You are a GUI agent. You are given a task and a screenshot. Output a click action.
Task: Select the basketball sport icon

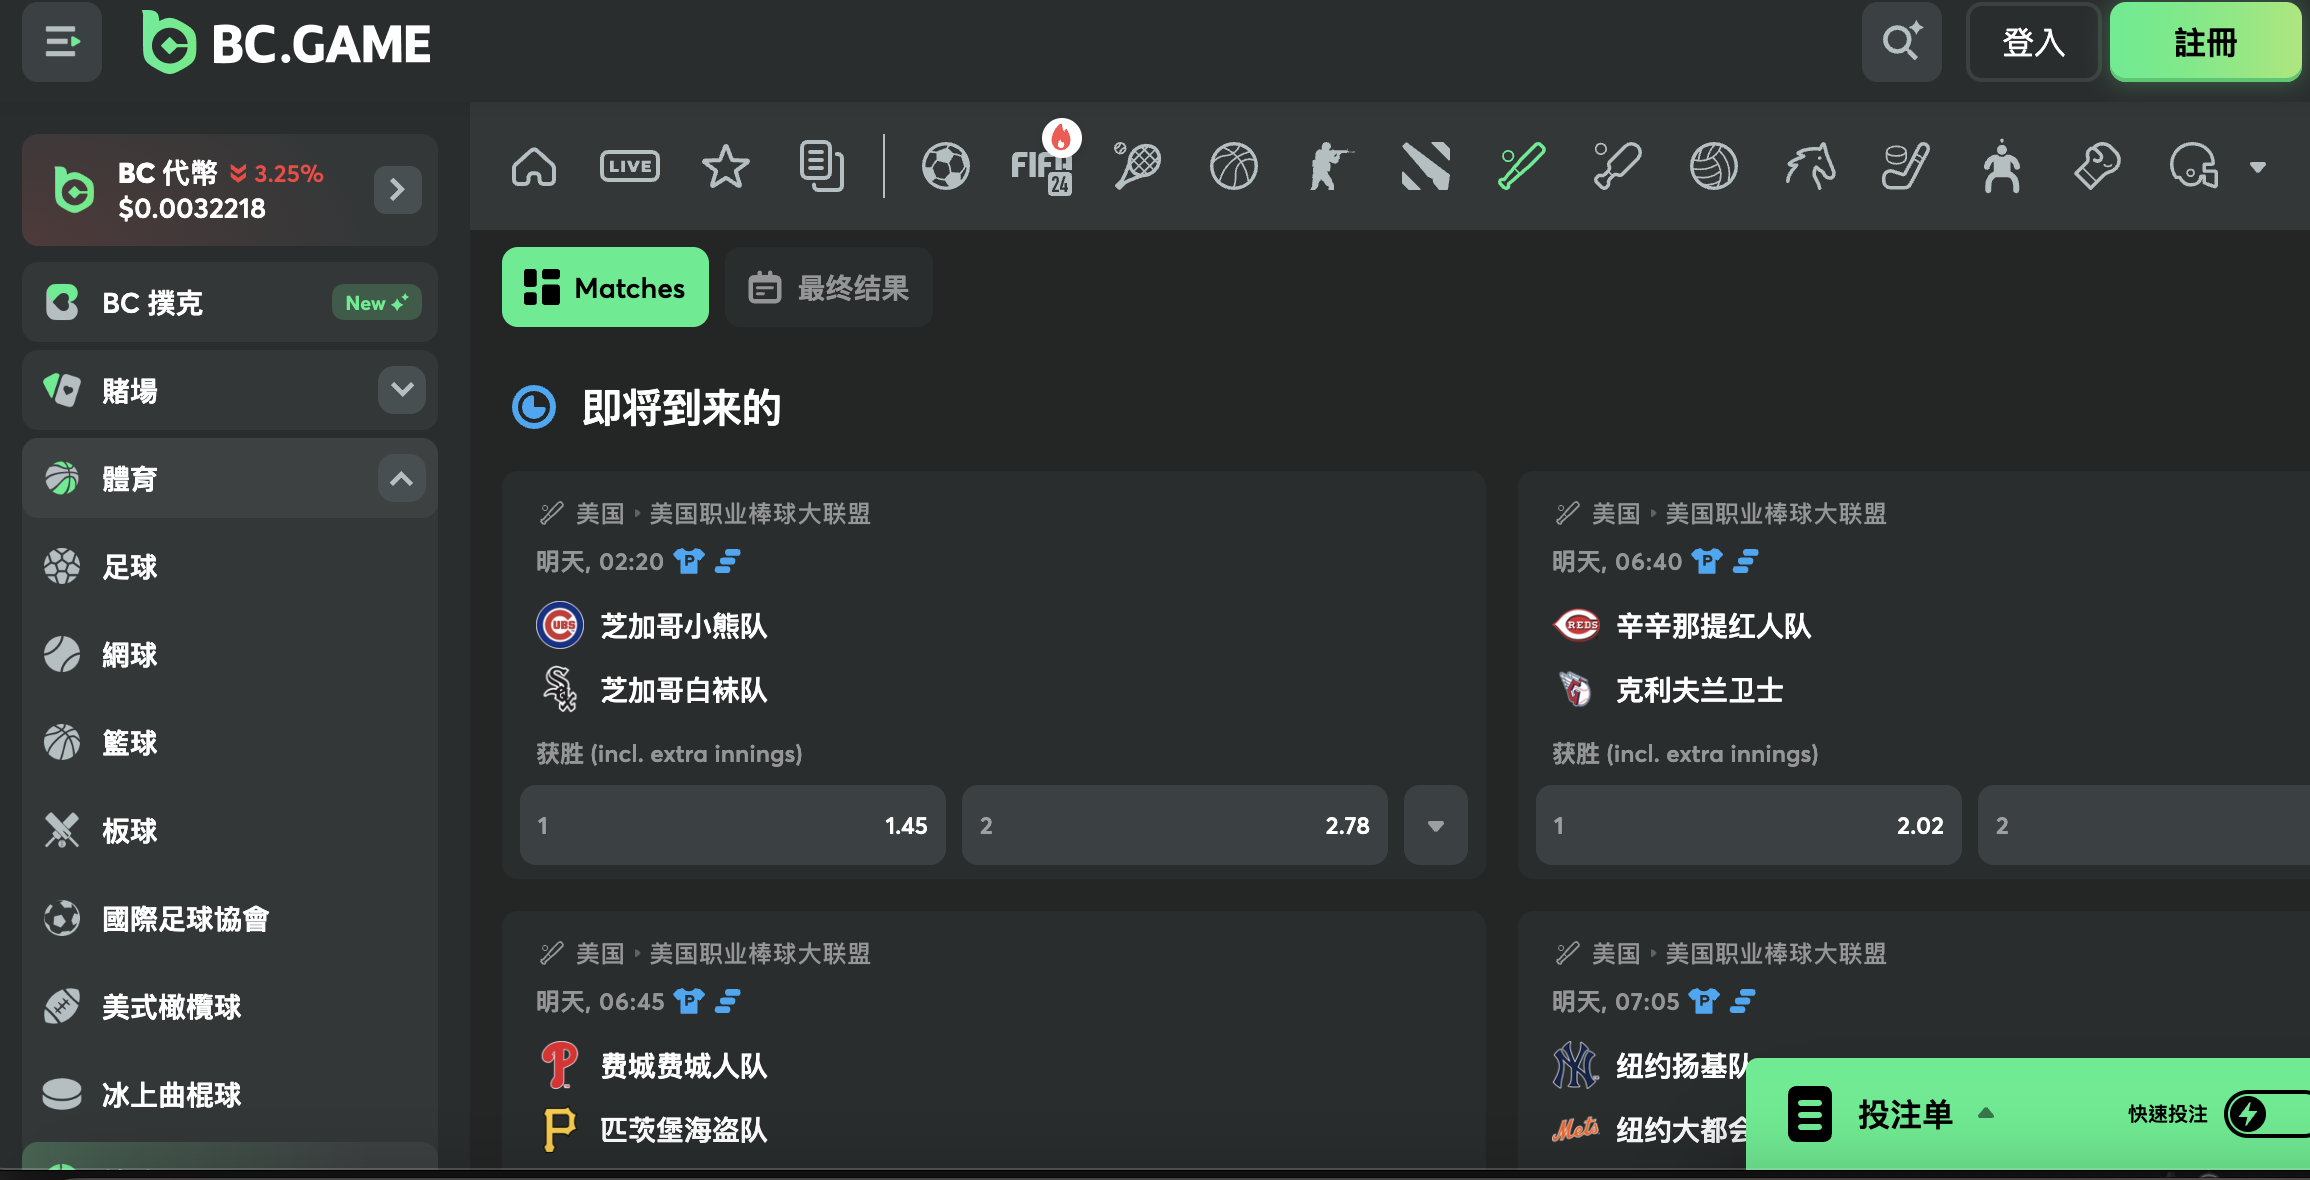pos(1233,166)
